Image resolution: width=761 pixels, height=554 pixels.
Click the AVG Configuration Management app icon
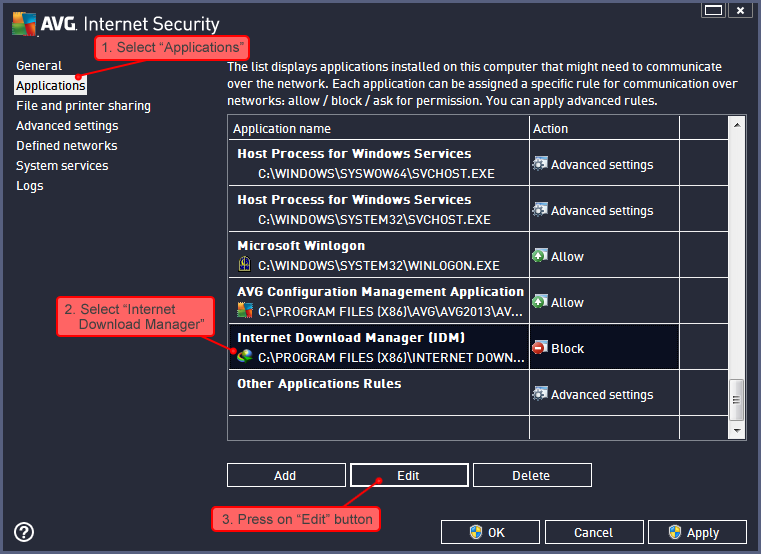(245, 310)
